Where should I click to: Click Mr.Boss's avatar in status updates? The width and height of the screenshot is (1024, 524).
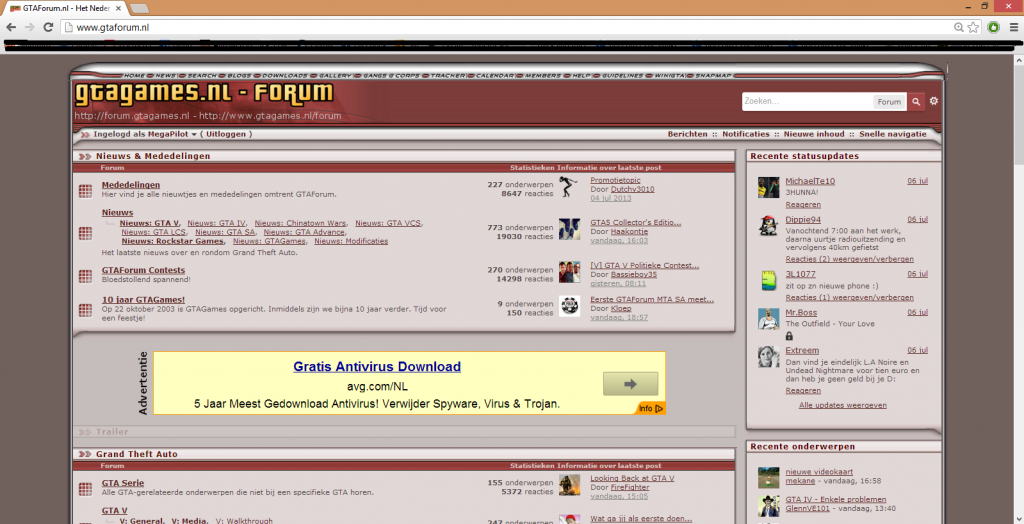(769, 319)
